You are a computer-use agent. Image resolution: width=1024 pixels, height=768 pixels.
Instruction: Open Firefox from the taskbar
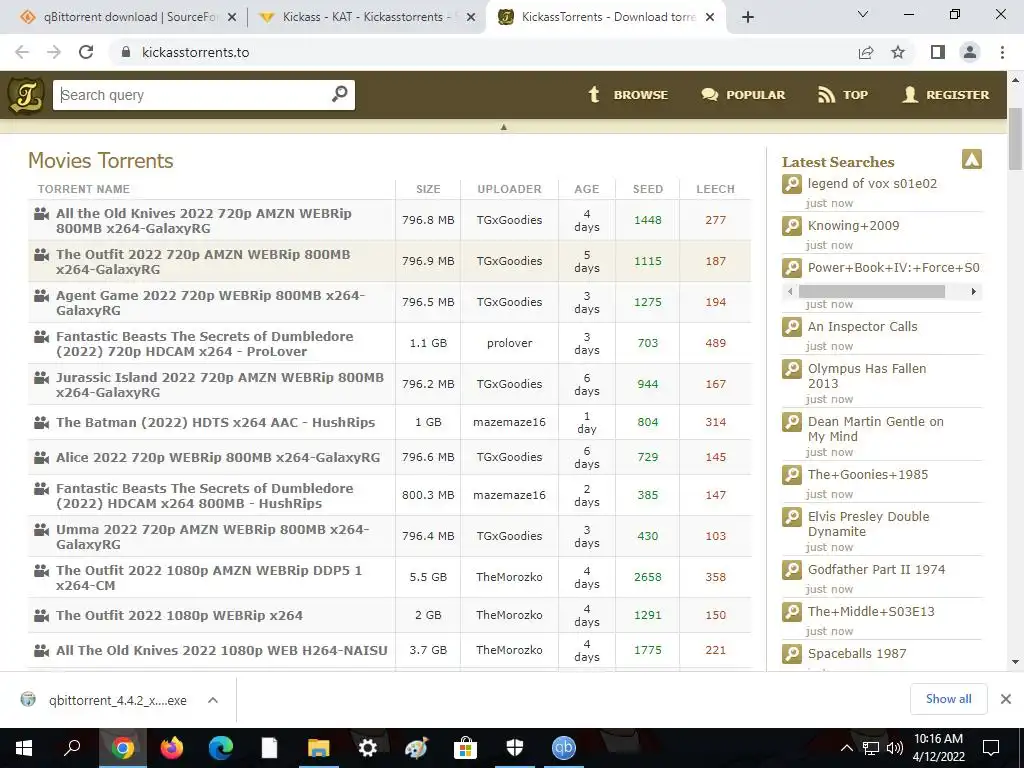tap(172, 747)
